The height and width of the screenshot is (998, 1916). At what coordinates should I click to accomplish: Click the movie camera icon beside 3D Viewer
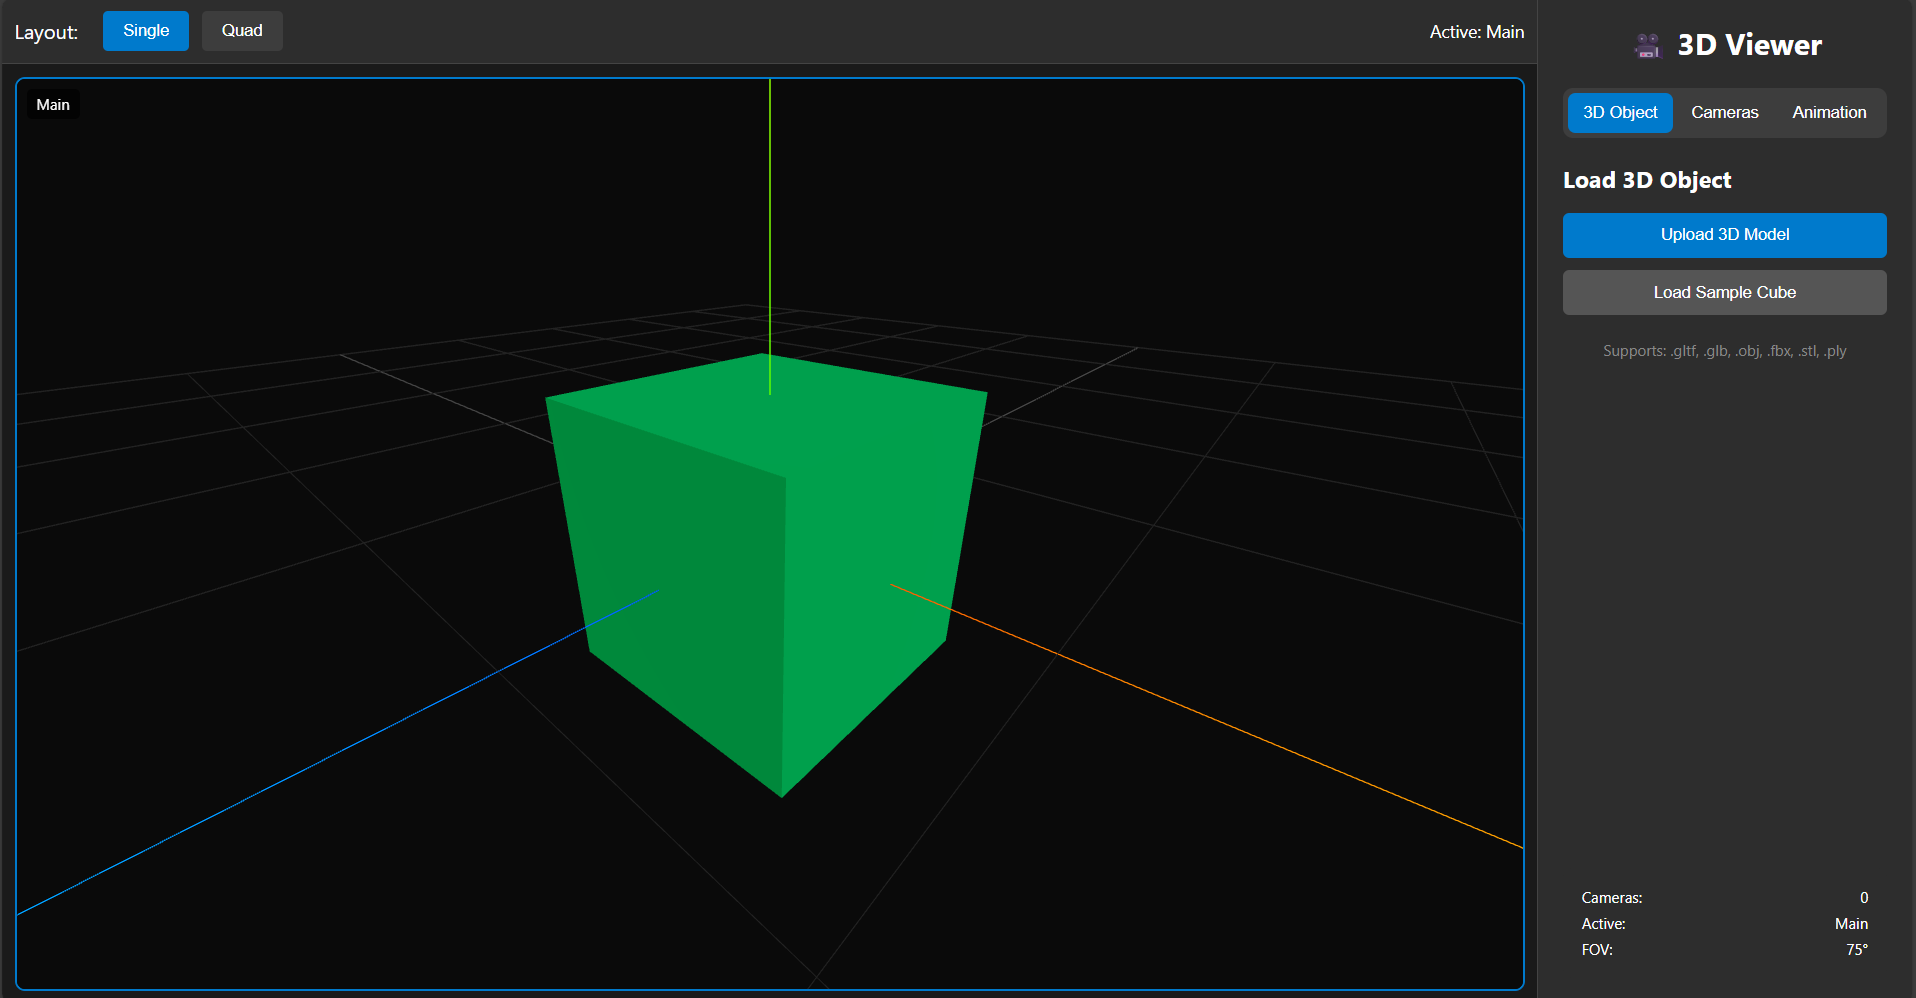[x=1646, y=45]
